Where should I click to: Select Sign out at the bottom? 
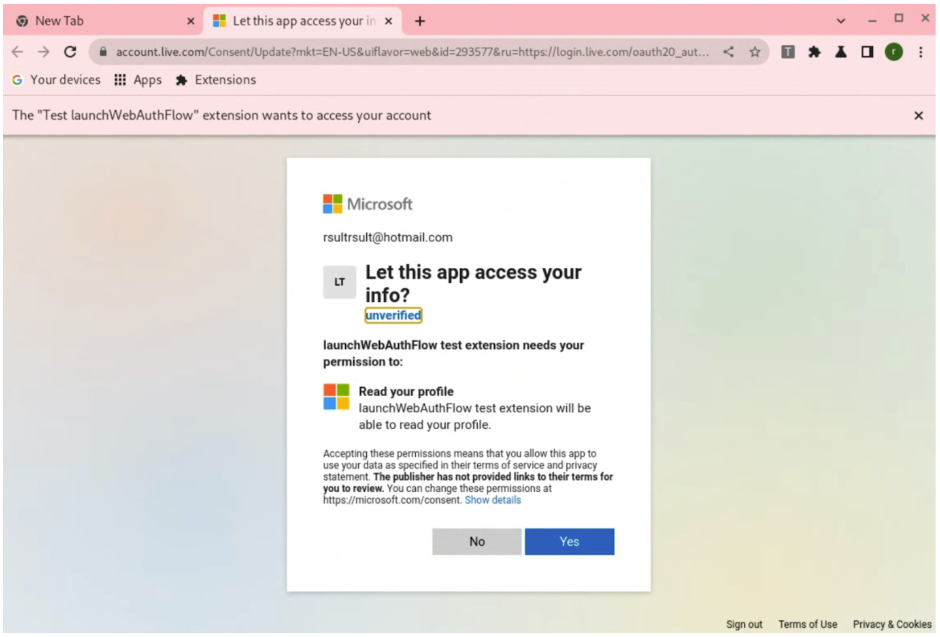click(x=744, y=624)
